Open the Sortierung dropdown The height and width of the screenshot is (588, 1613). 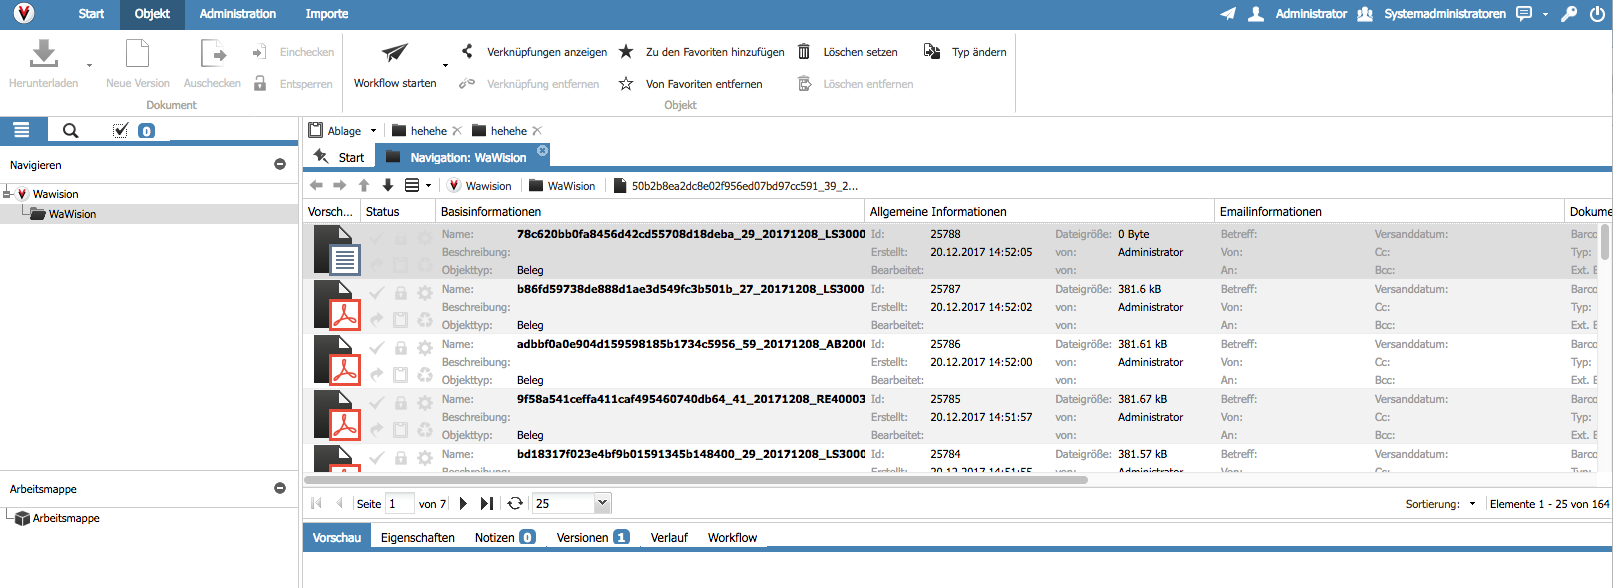pos(1472,504)
